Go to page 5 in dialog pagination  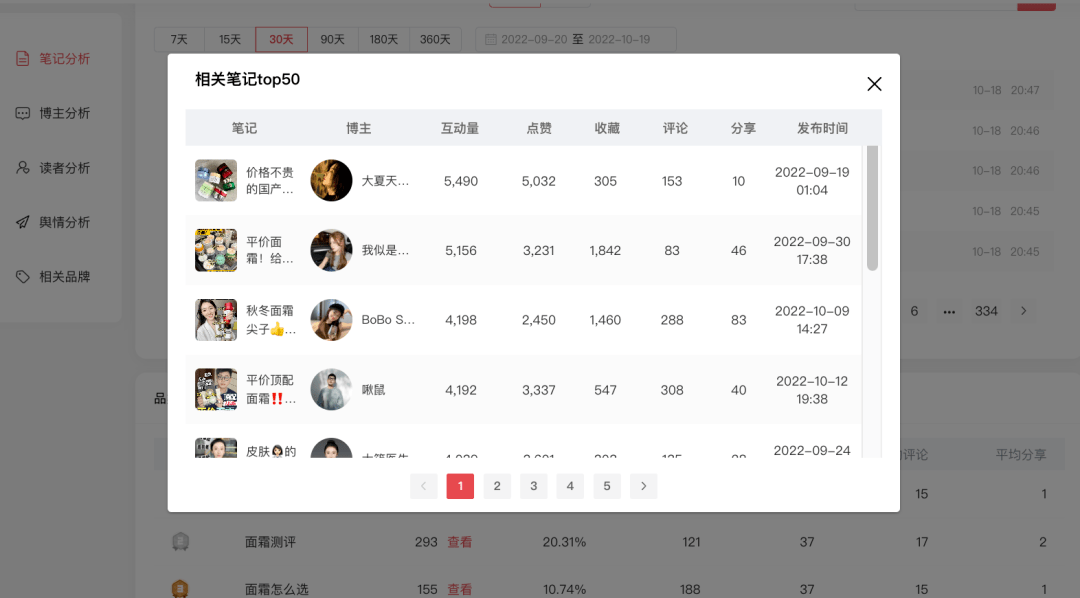tap(607, 486)
